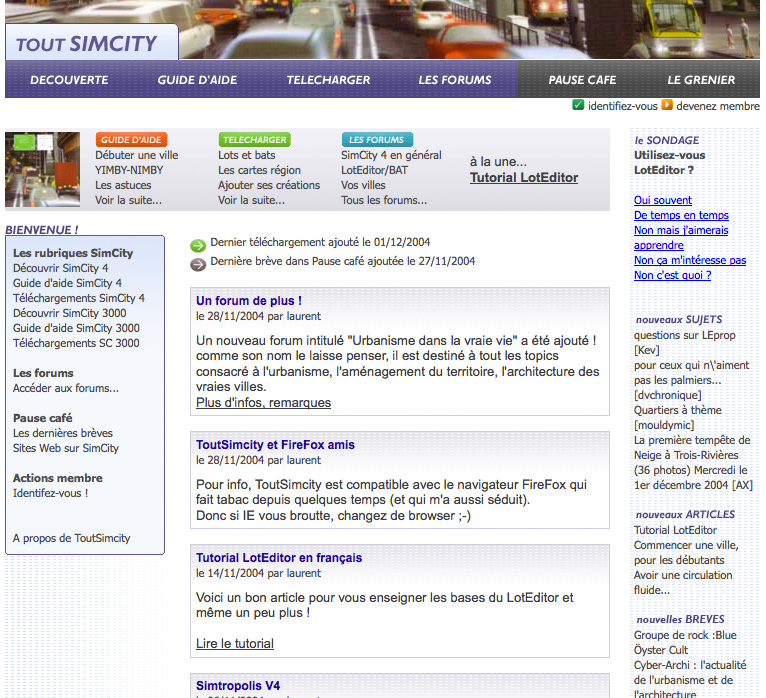The height and width of the screenshot is (698, 766).
Task: Click the identifiez-vous login link
Action: (x=623, y=106)
